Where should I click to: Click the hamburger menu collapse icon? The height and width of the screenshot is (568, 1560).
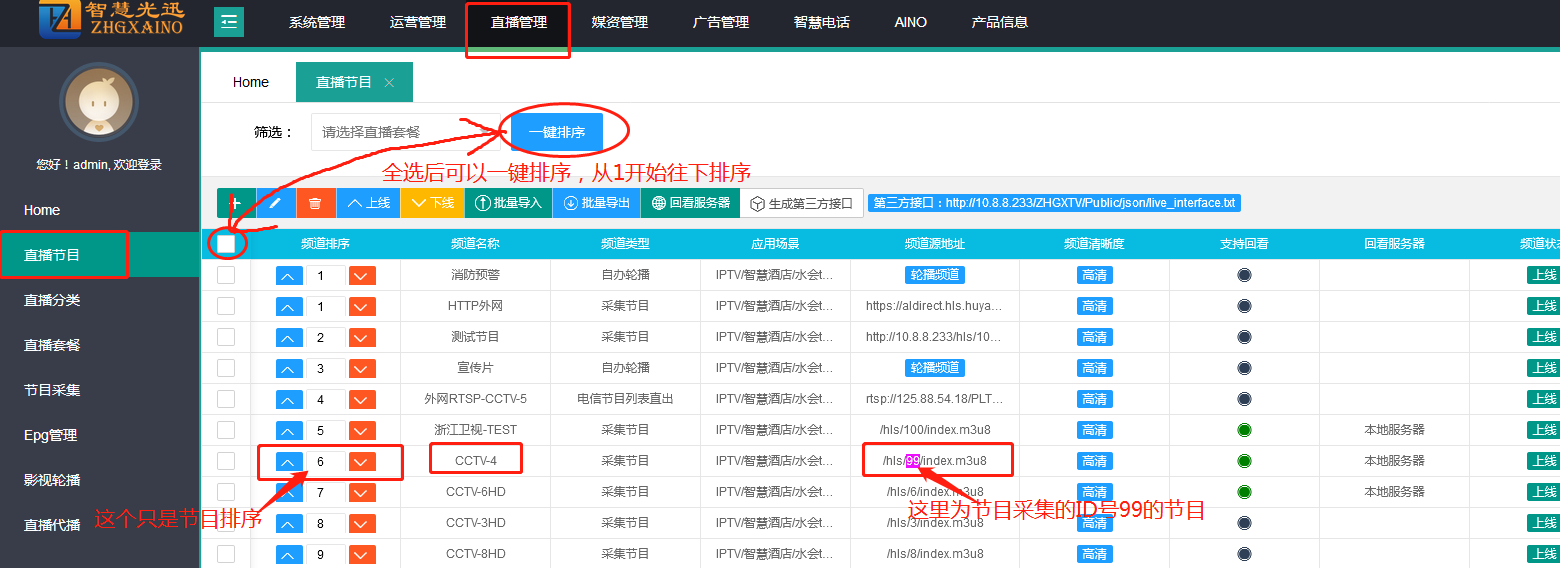pyautogui.click(x=229, y=21)
